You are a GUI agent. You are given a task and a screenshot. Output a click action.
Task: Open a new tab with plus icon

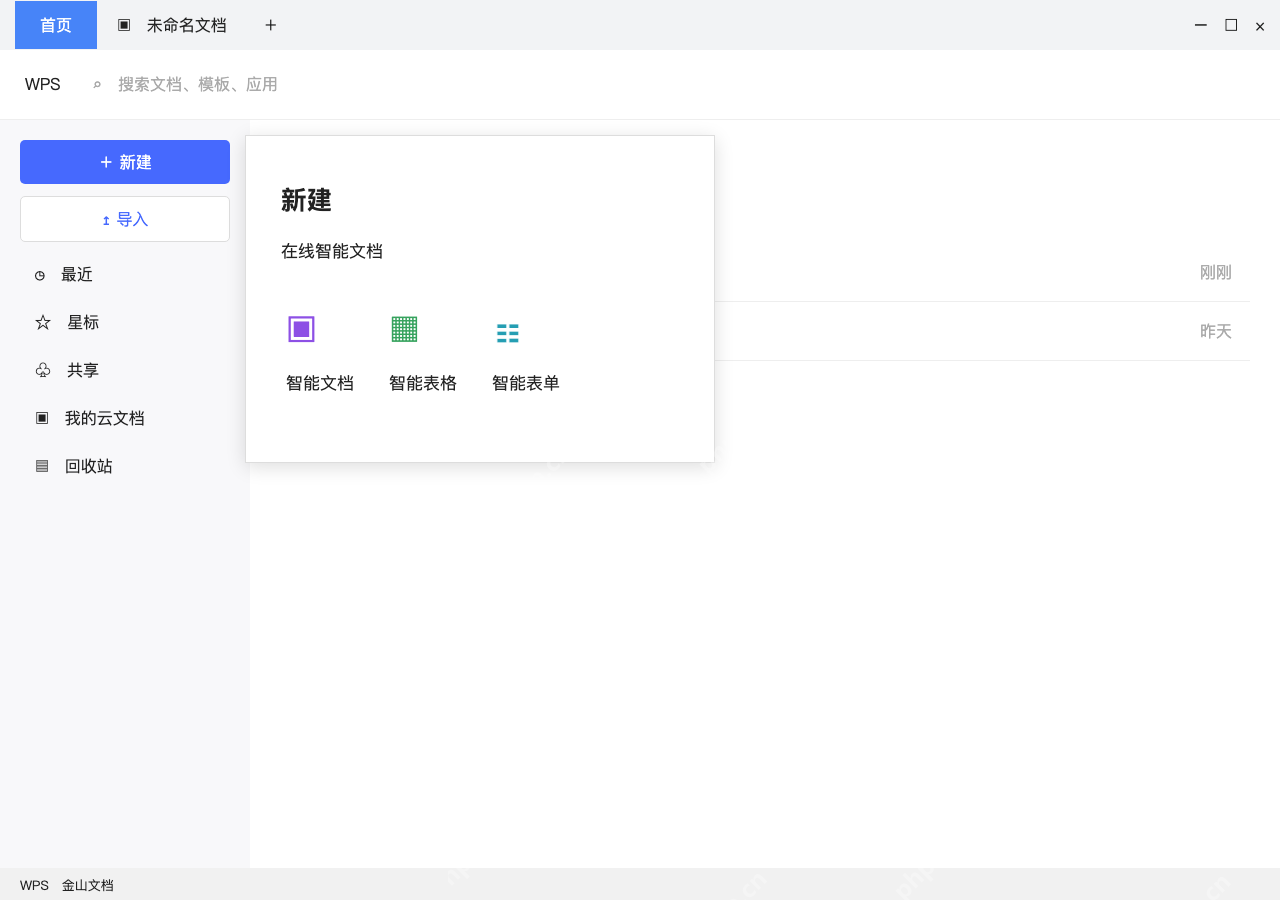pos(270,25)
